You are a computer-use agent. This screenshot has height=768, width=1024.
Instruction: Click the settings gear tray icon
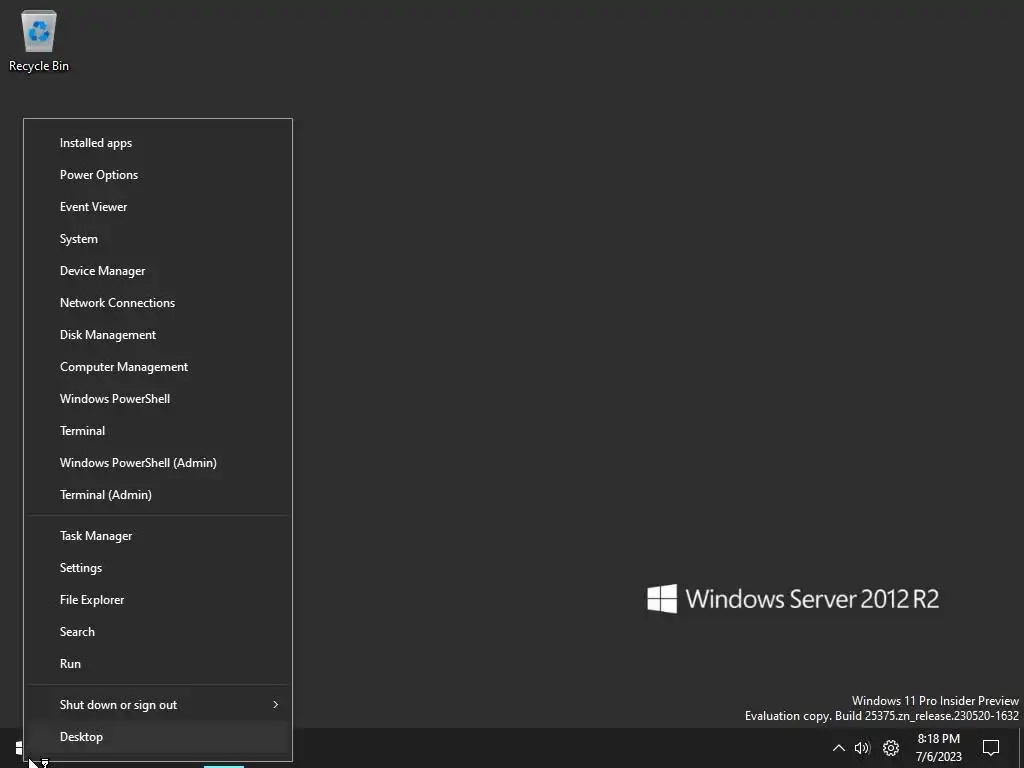(x=891, y=748)
